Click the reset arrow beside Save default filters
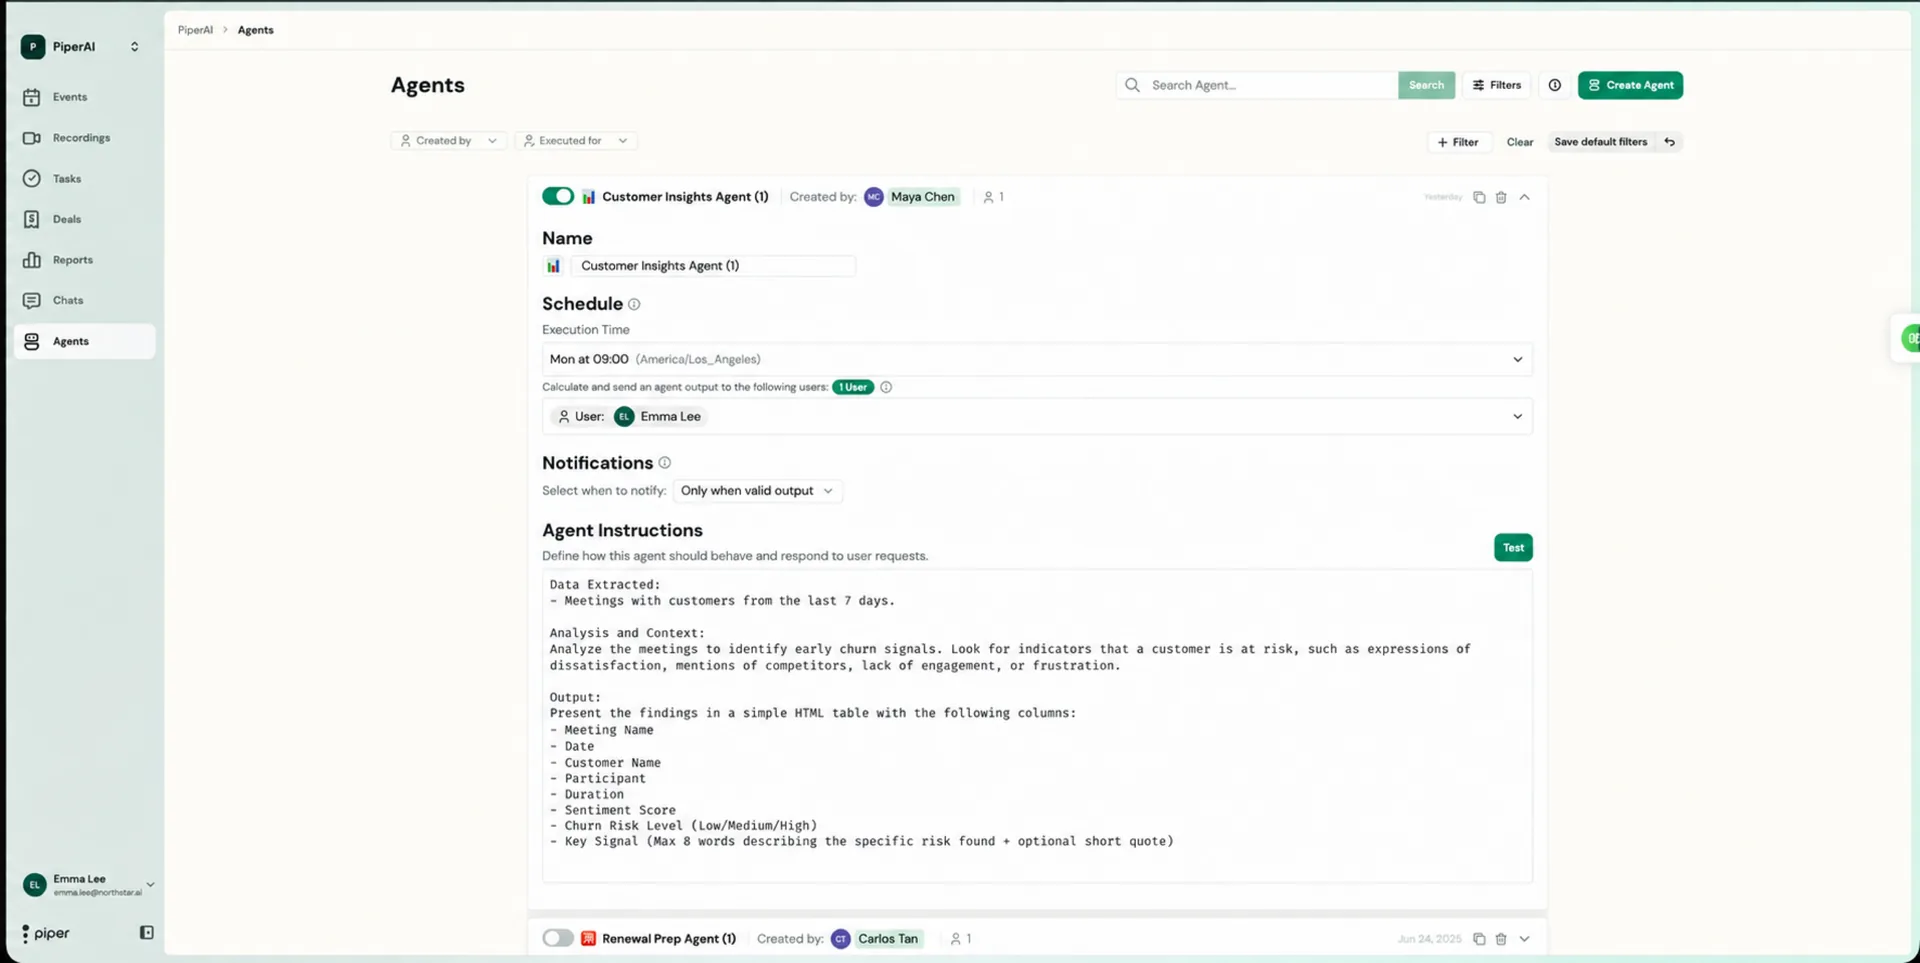 pyautogui.click(x=1669, y=142)
